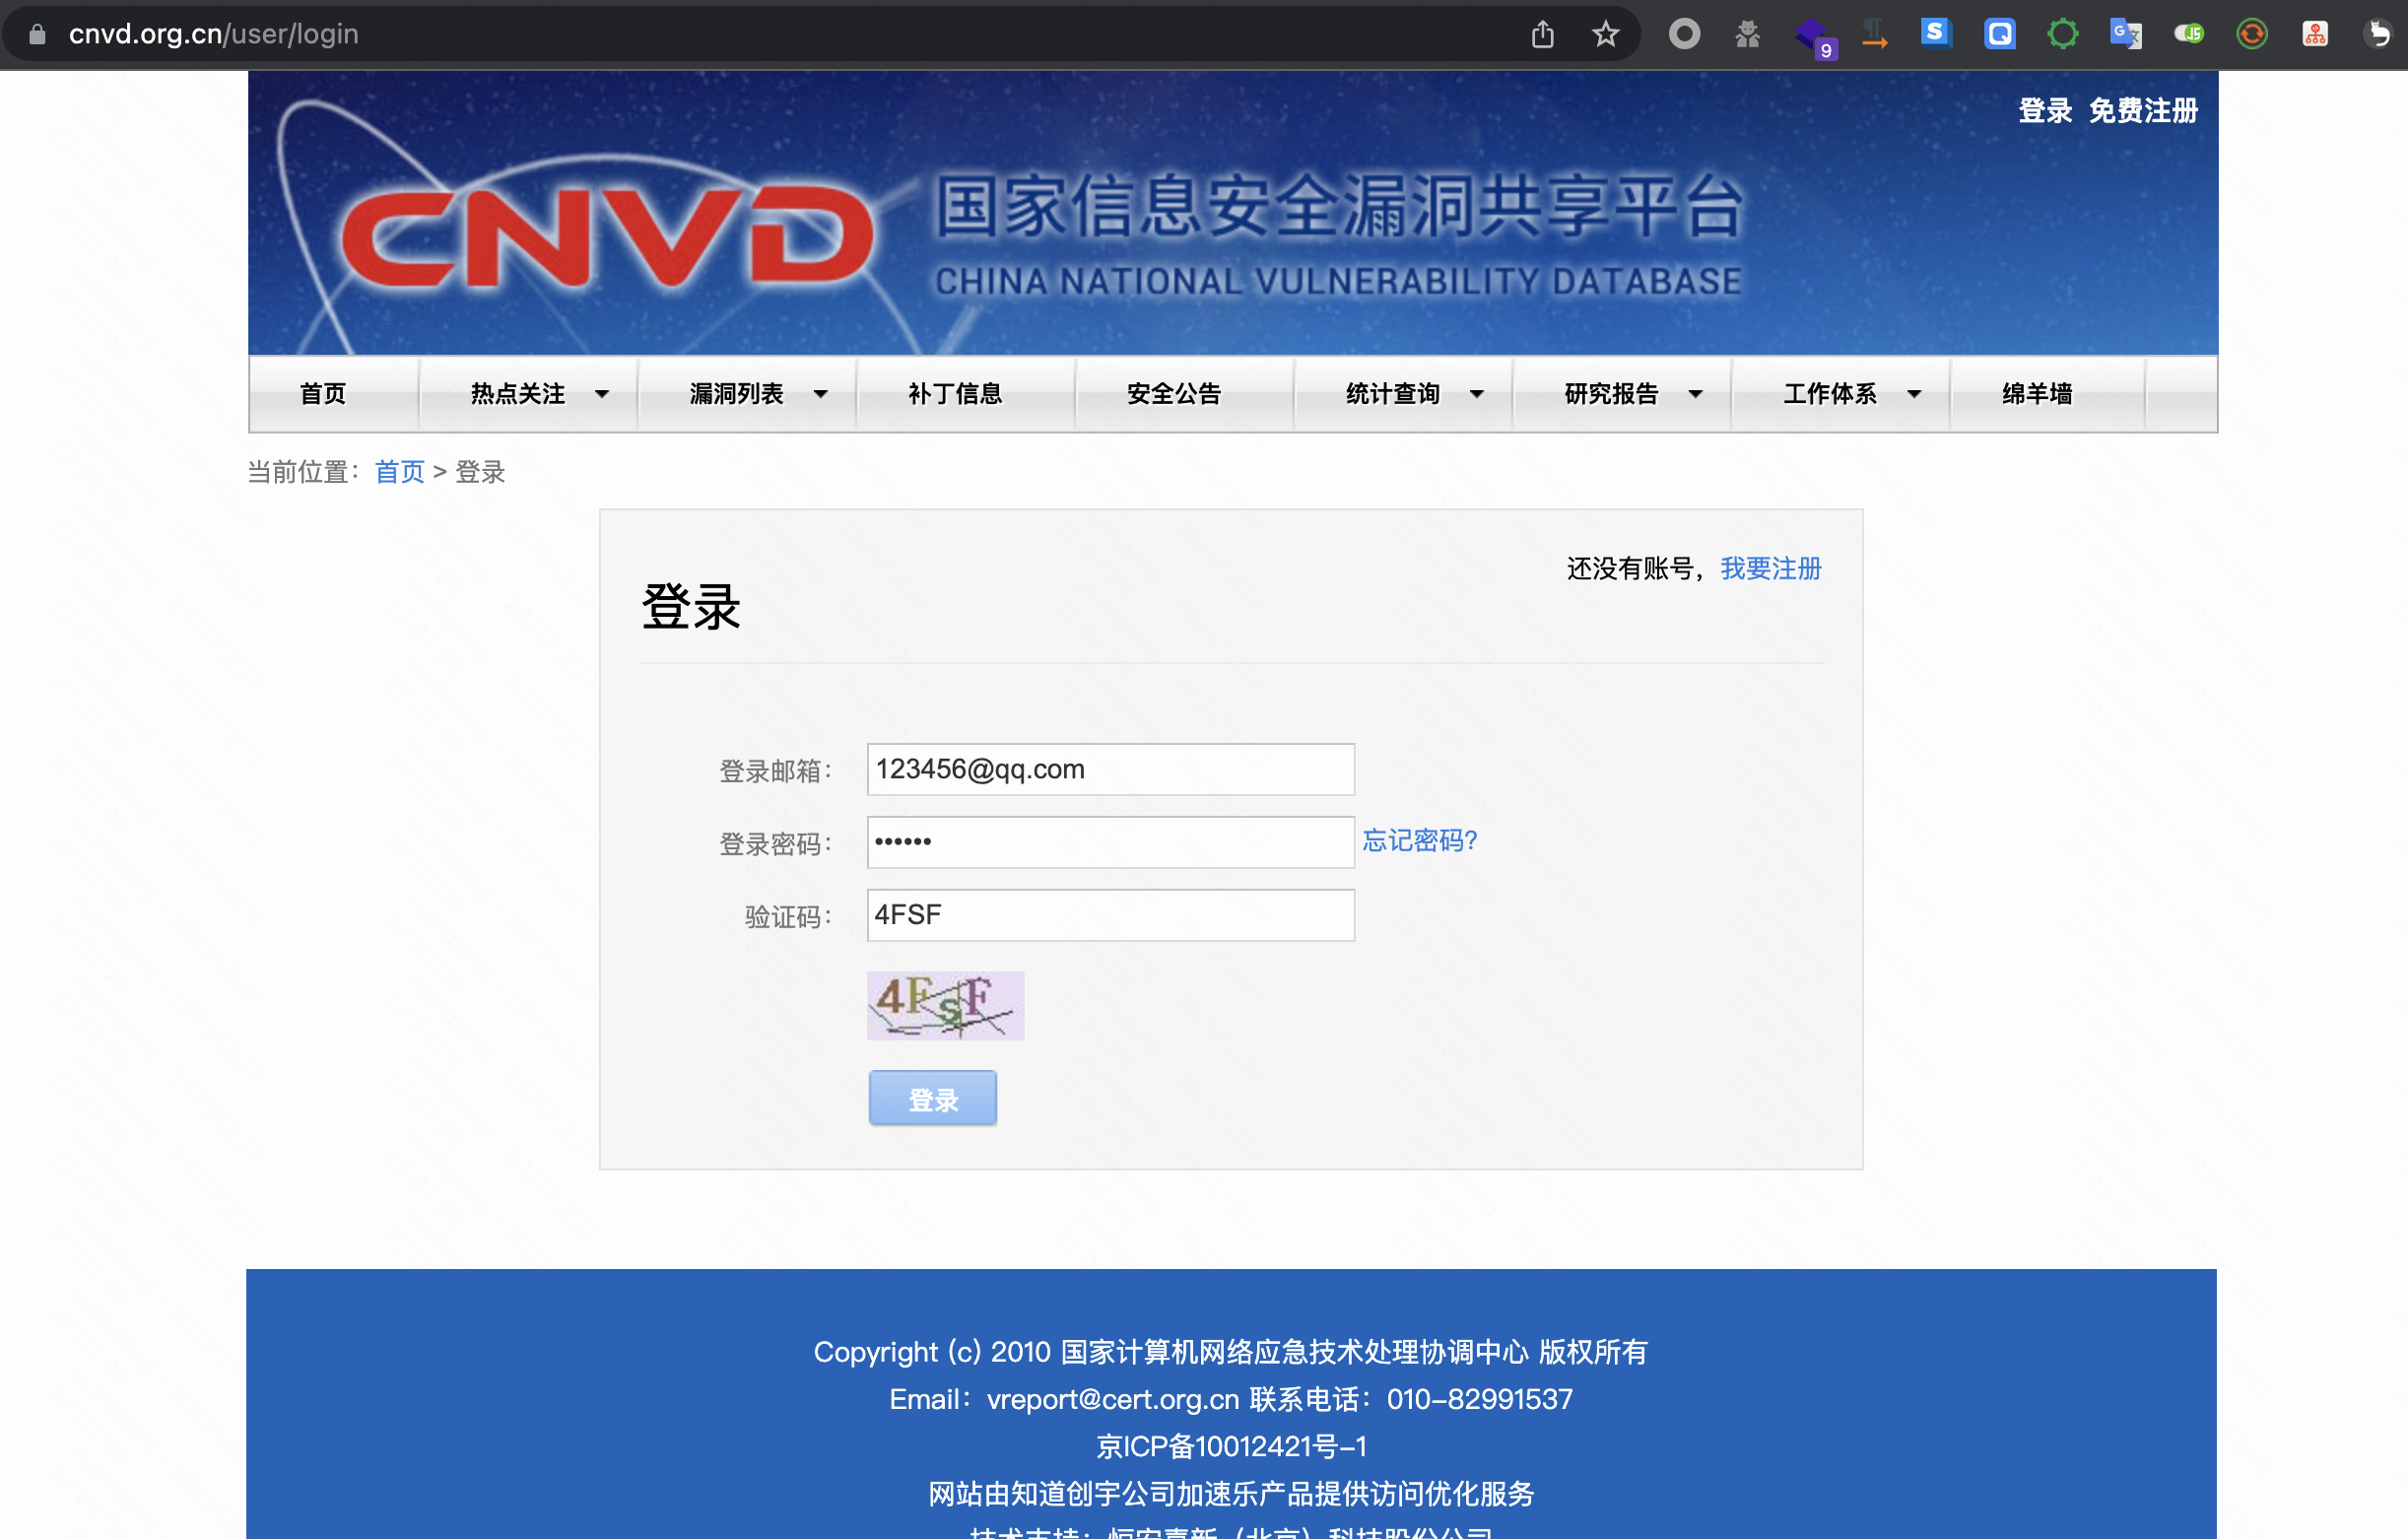Open the 绵羊墙 nav menu item
This screenshot has height=1539, width=2408.
tap(2037, 394)
